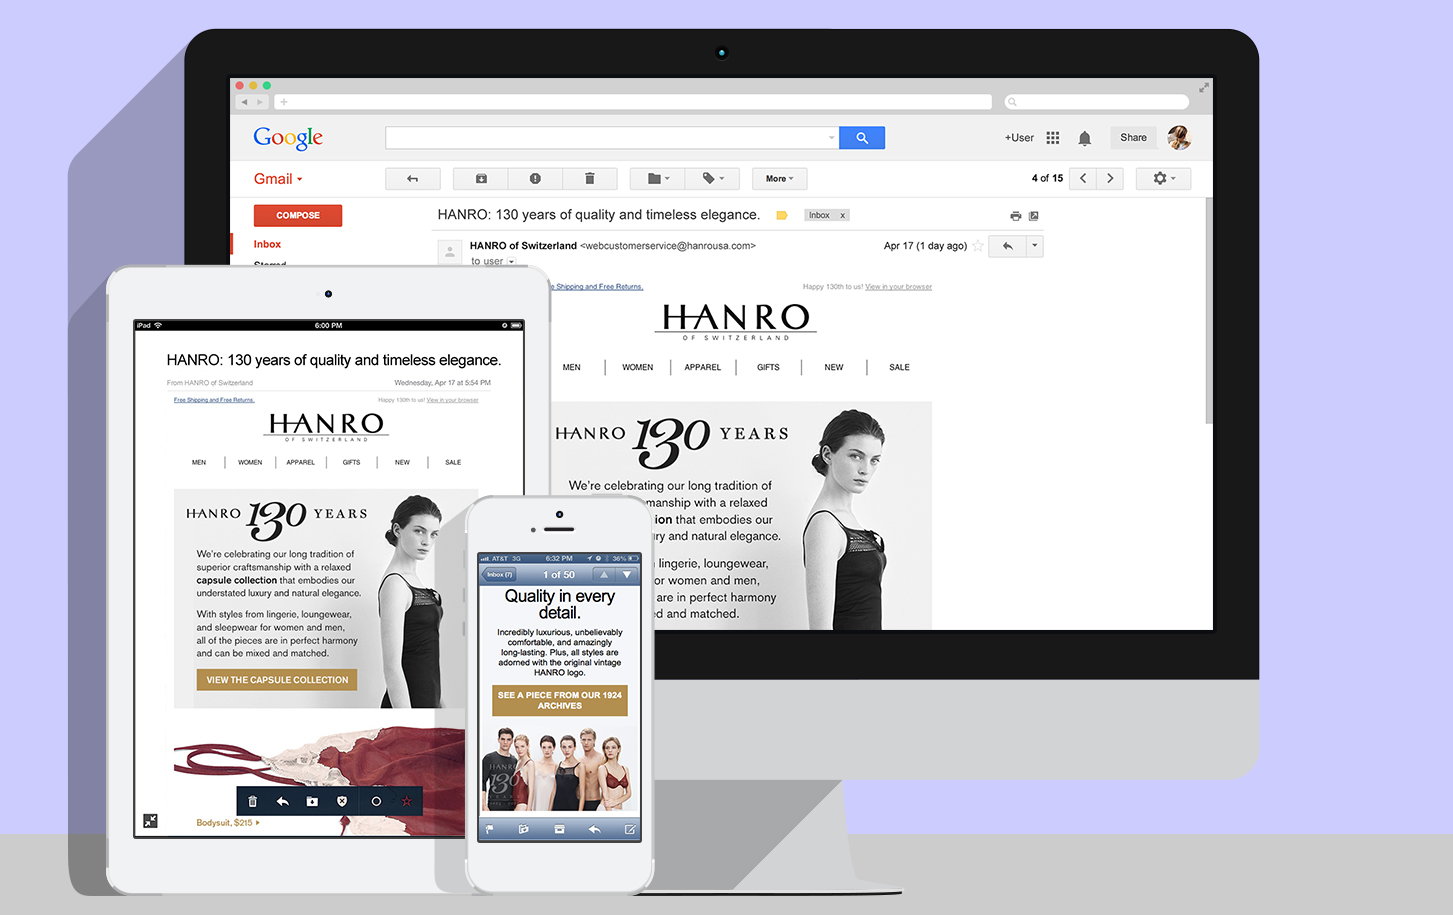Reply using the arrow beside the email date
This screenshot has height=915, width=1453.
[x=1008, y=246]
